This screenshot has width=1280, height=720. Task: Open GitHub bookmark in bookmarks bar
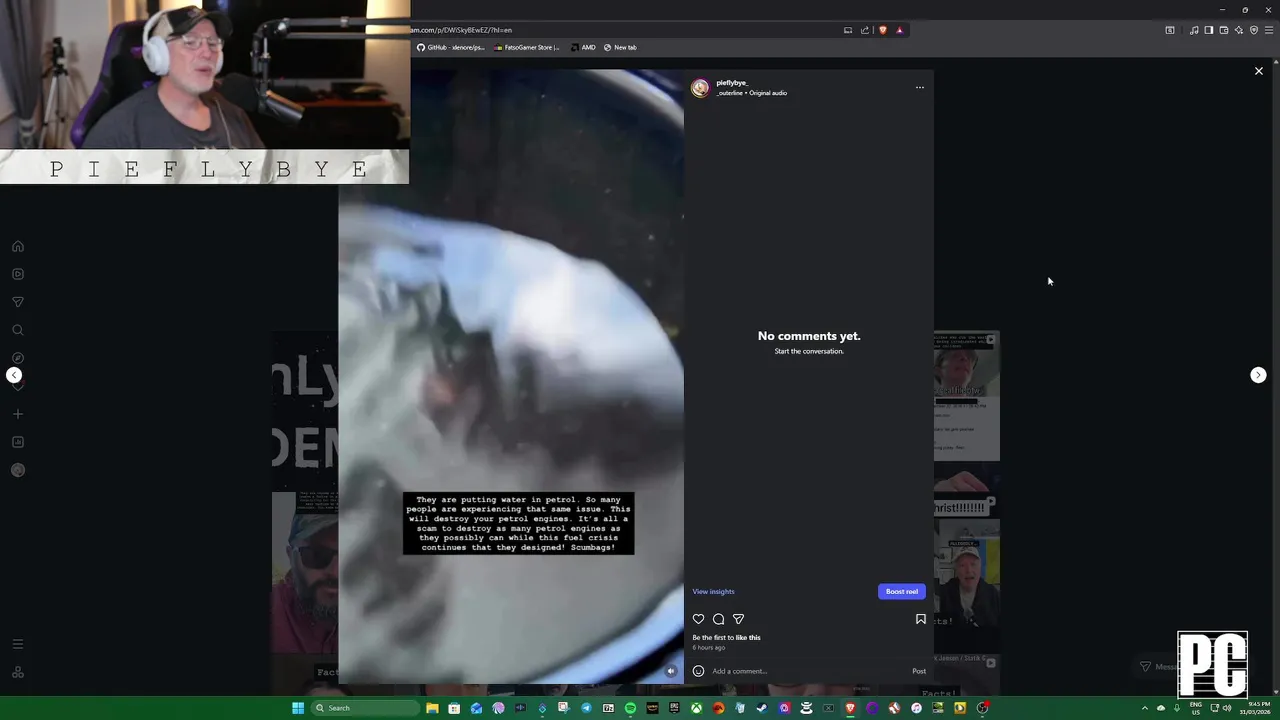point(450,47)
